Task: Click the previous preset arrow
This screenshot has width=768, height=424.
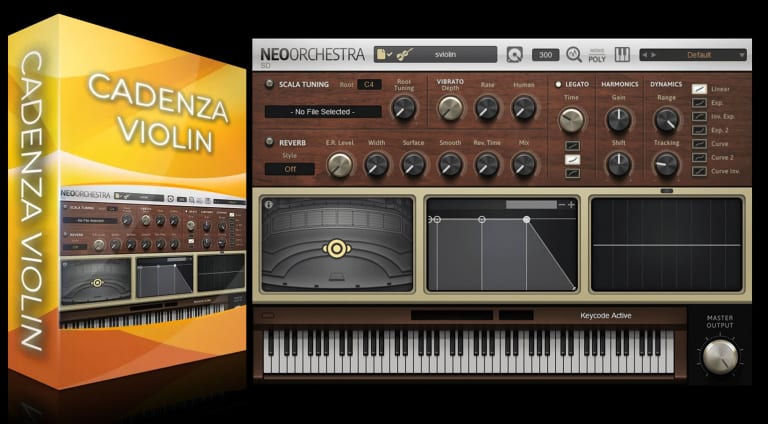Action: [x=646, y=55]
